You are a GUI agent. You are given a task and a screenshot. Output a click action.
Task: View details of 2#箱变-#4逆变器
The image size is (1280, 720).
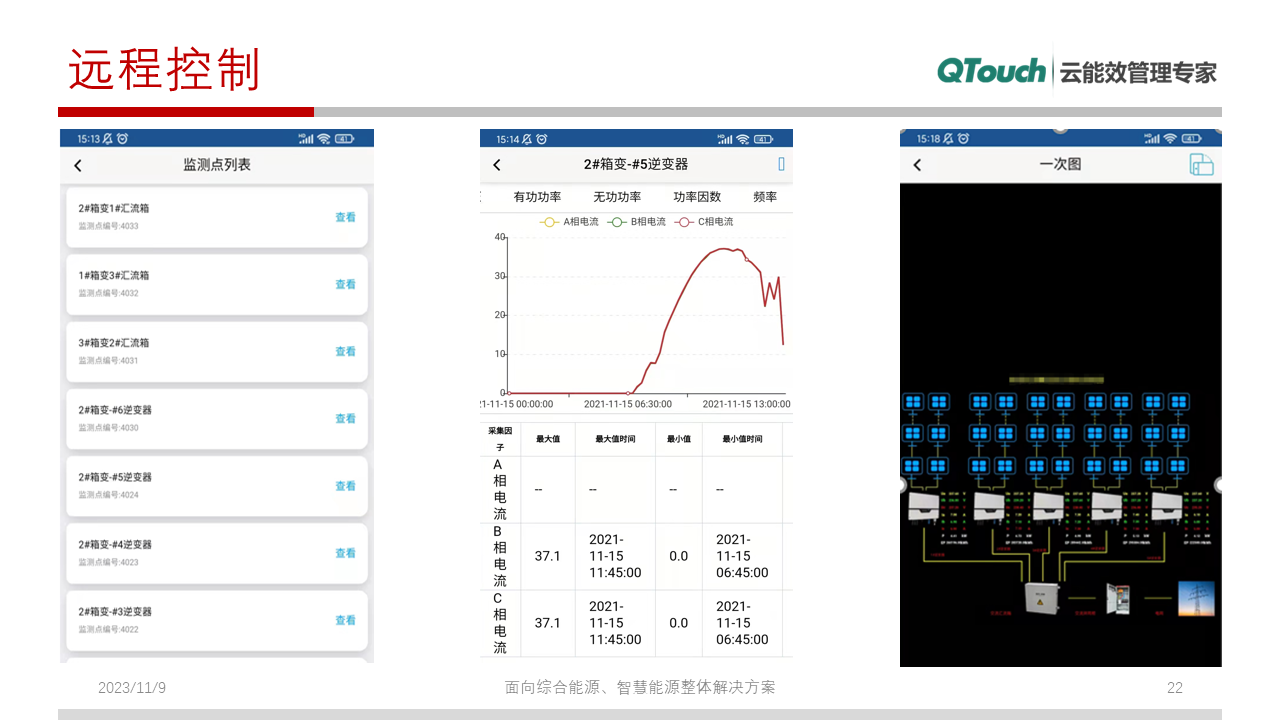pos(345,553)
